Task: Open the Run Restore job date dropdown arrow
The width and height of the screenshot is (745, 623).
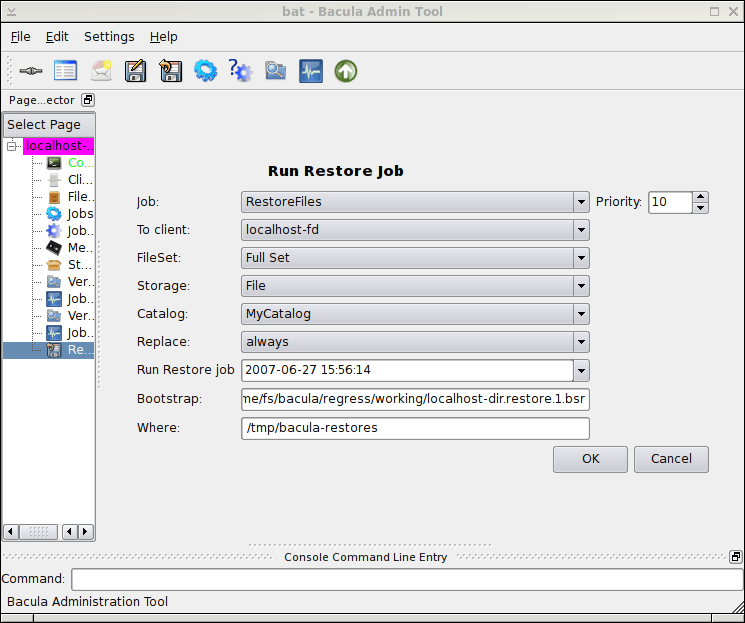Action: pyautogui.click(x=581, y=371)
